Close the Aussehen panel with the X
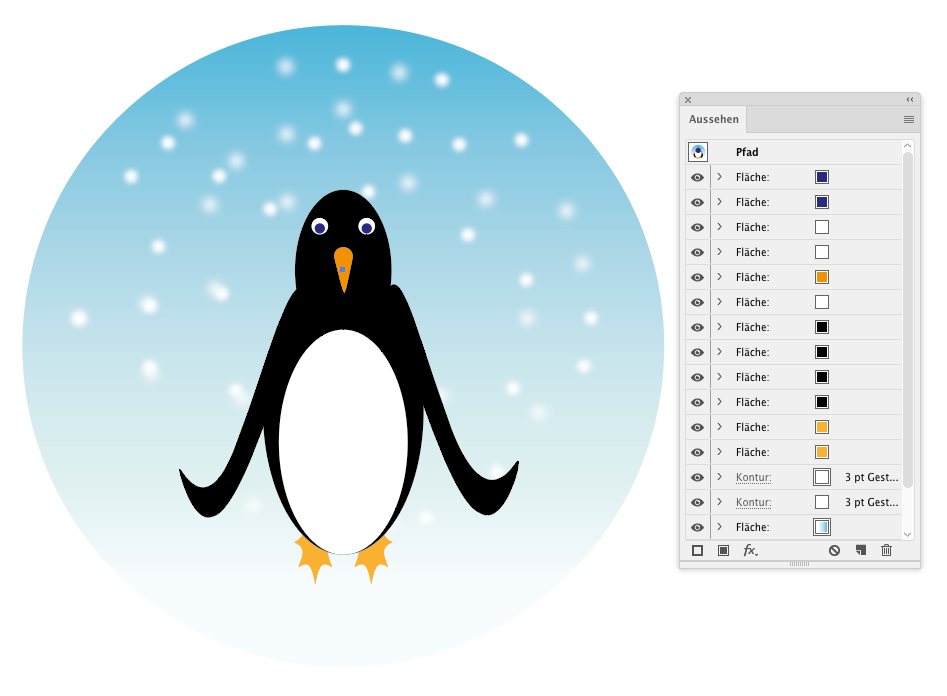 [688, 100]
